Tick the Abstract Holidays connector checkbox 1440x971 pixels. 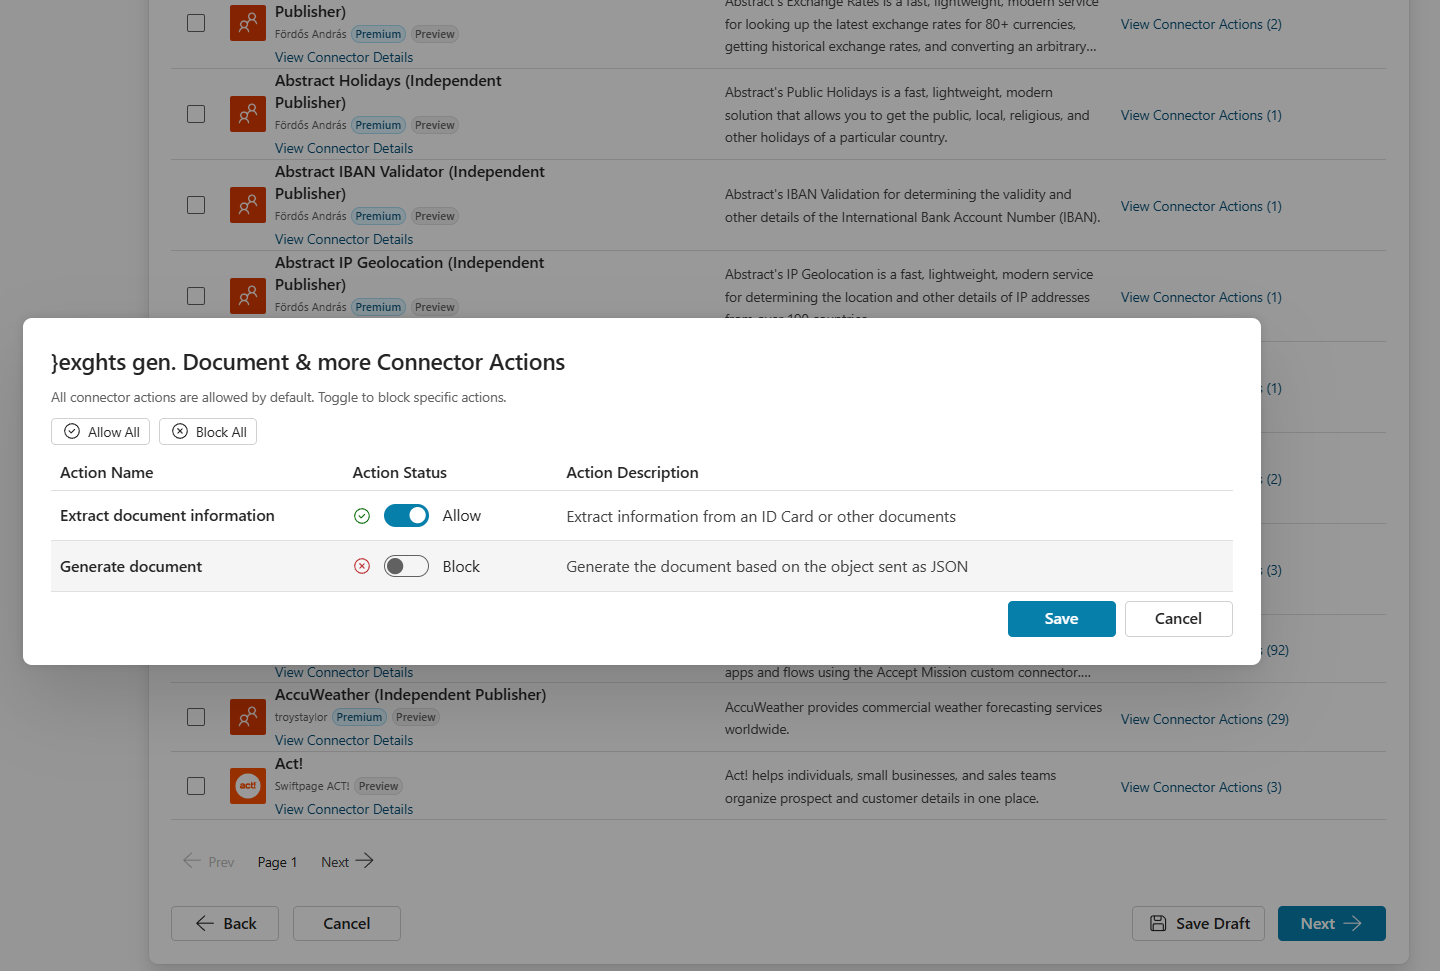(x=196, y=114)
